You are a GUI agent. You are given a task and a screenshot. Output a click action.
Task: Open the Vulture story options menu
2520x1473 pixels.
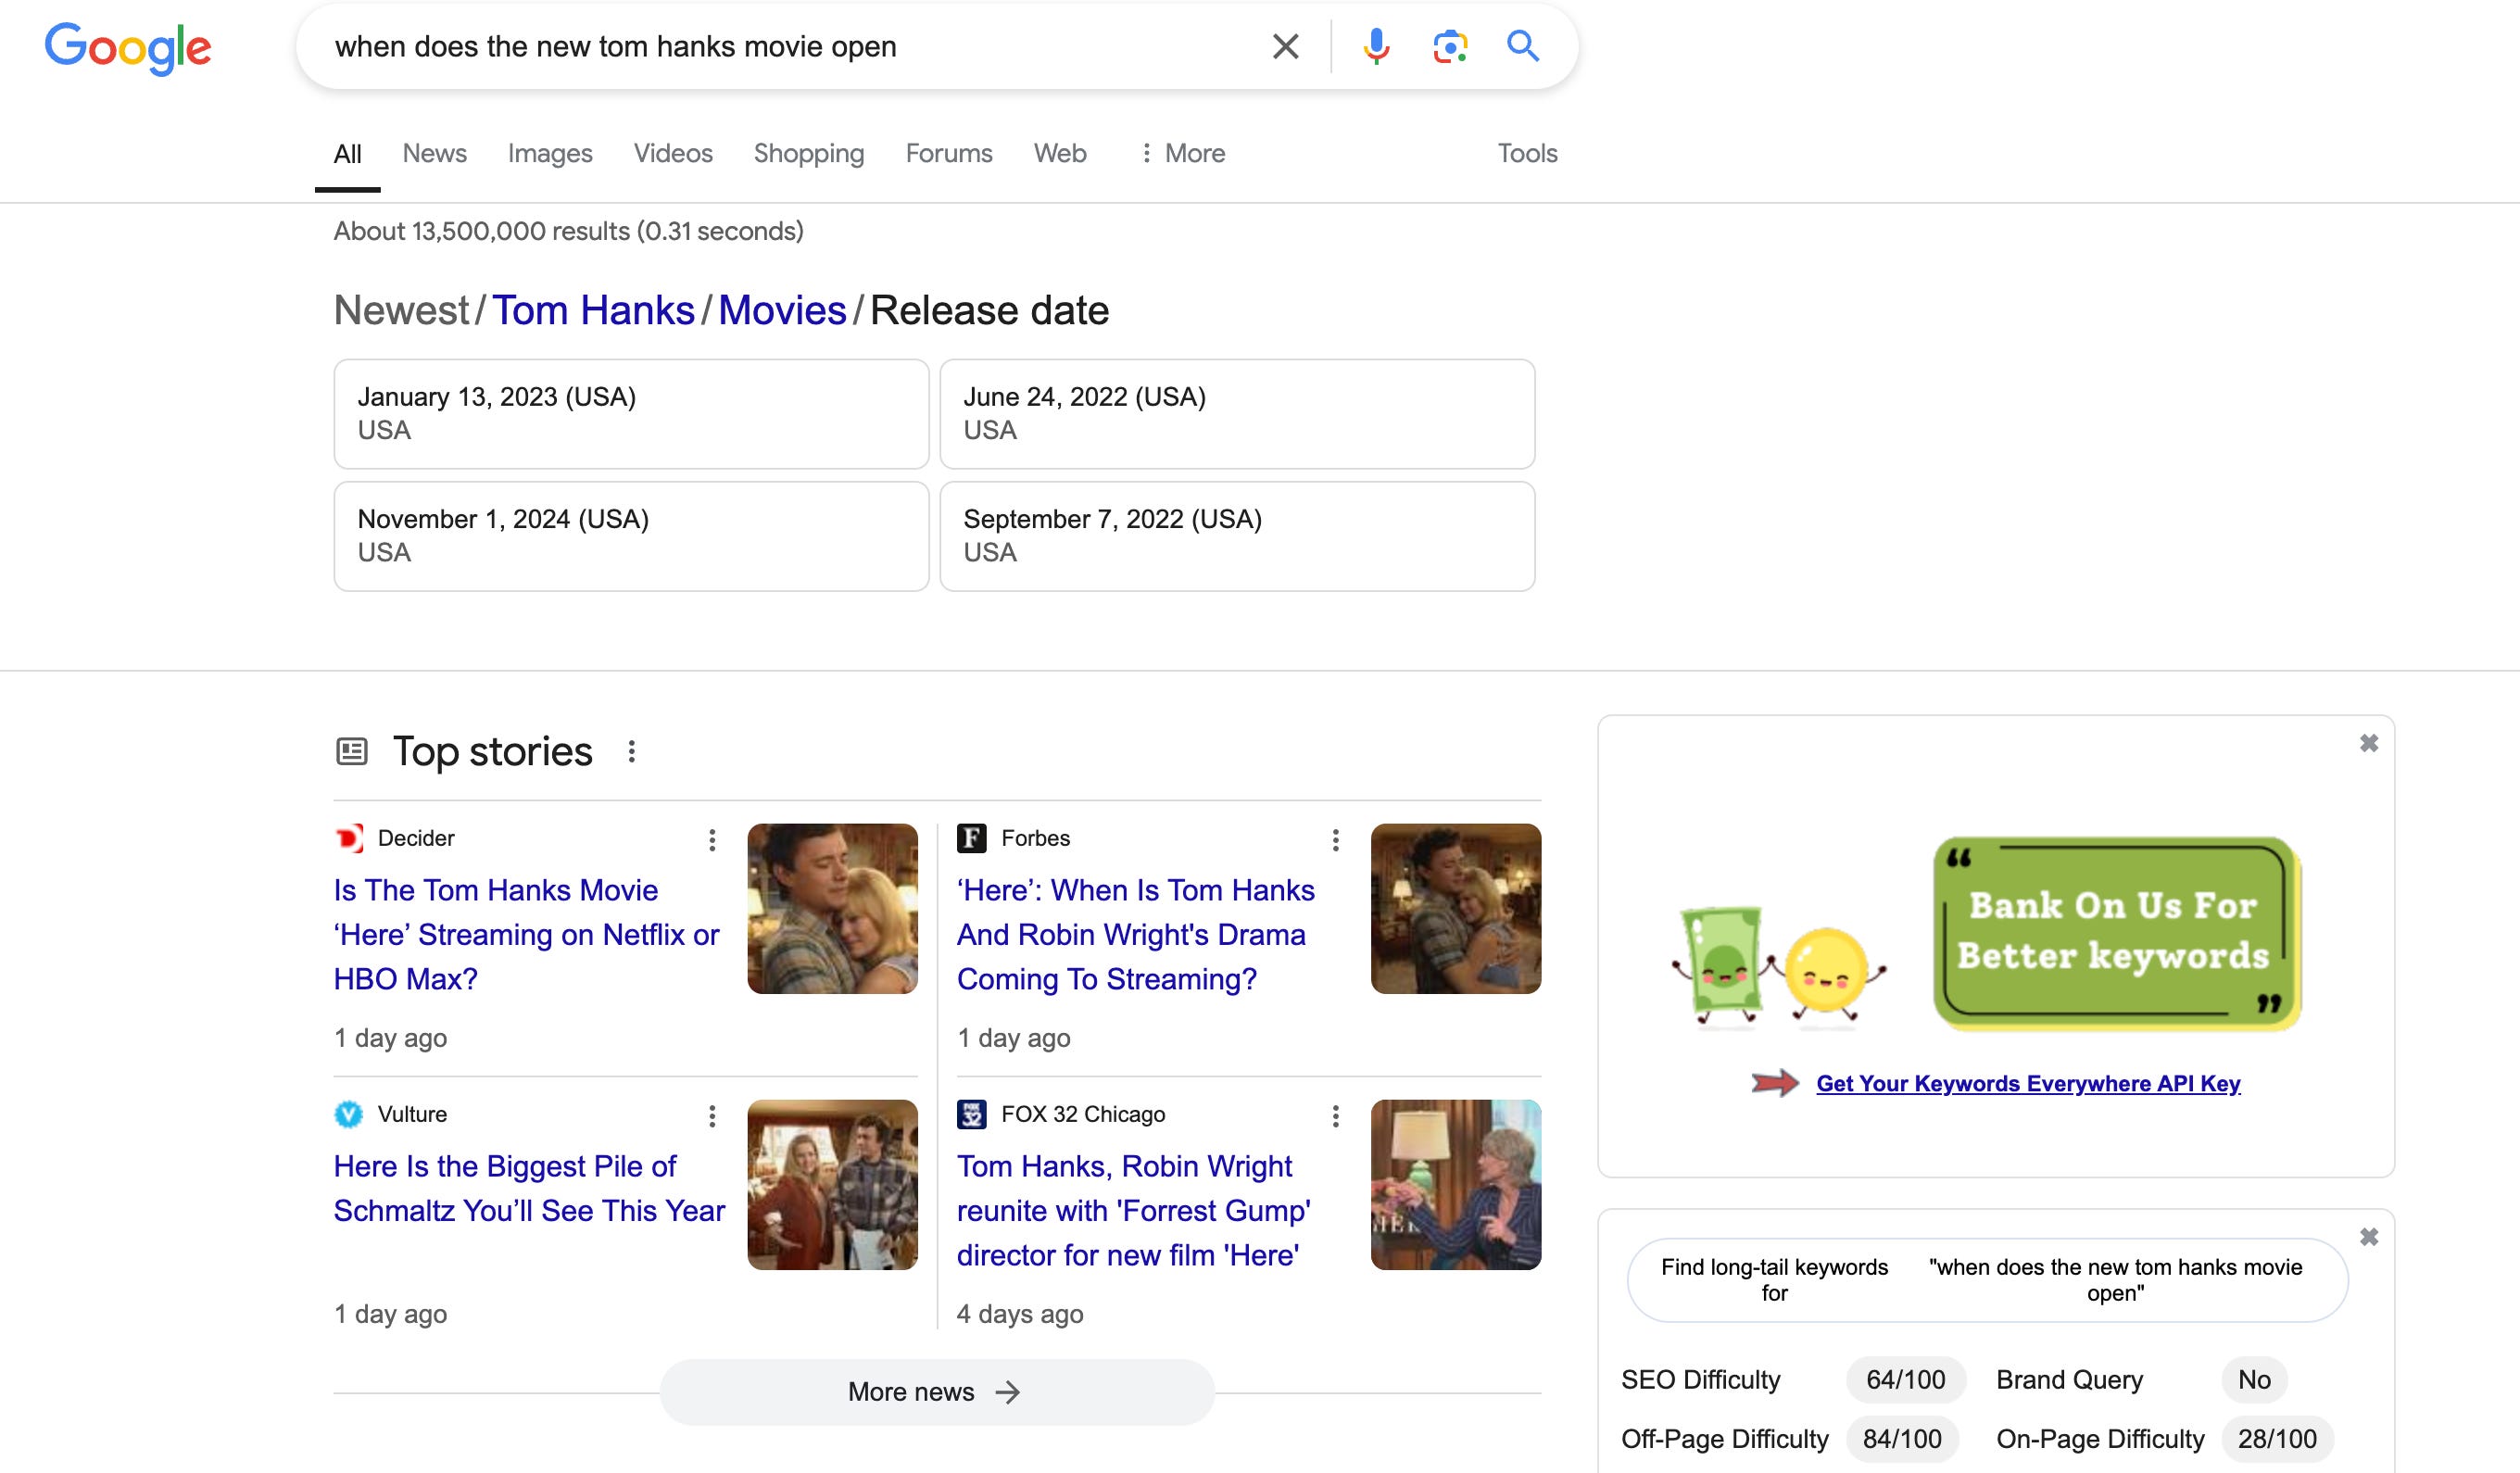[712, 1116]
